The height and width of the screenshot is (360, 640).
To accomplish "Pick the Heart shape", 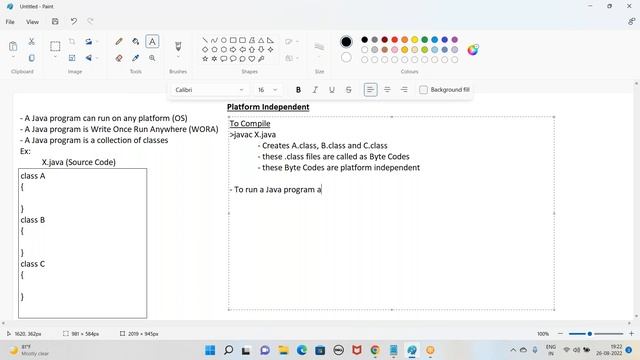I will pos(252,59).
